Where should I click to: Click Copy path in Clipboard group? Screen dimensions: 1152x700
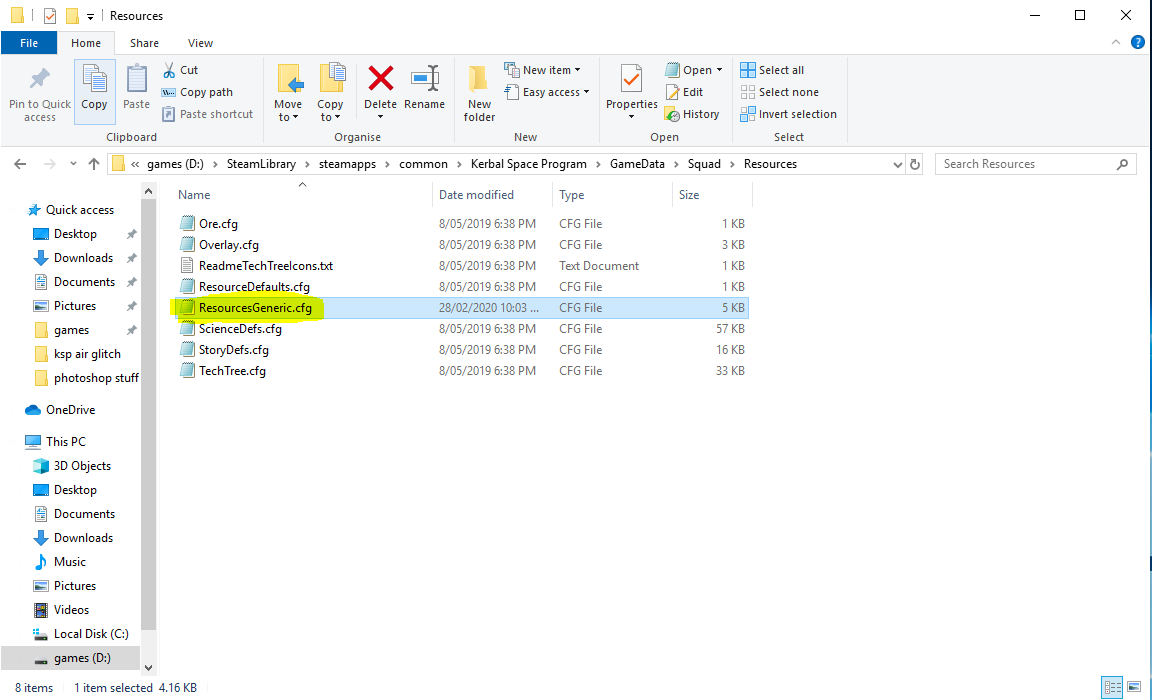pyautogui.click(x=197, y=92)
